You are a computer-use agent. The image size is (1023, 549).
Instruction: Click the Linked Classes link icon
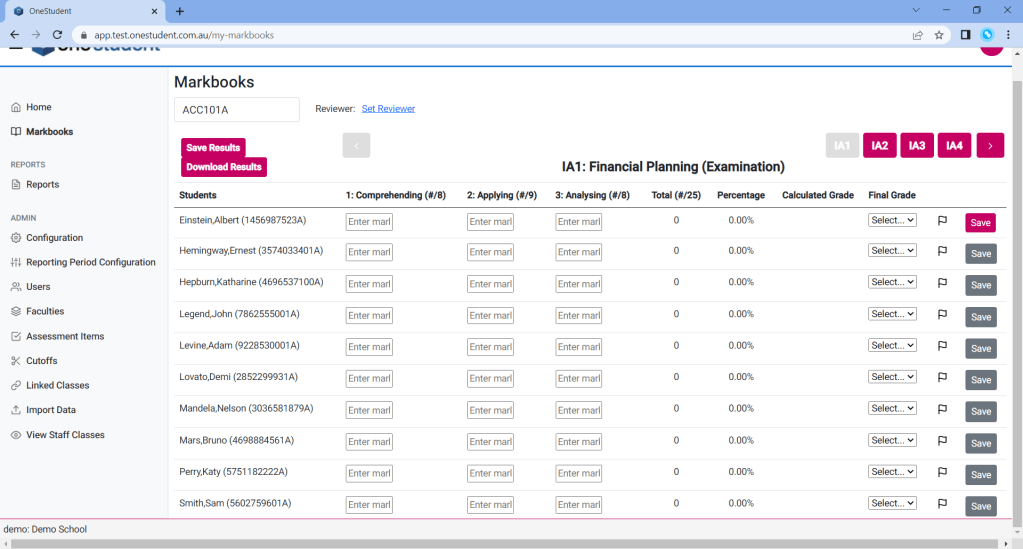click(16, 386)
